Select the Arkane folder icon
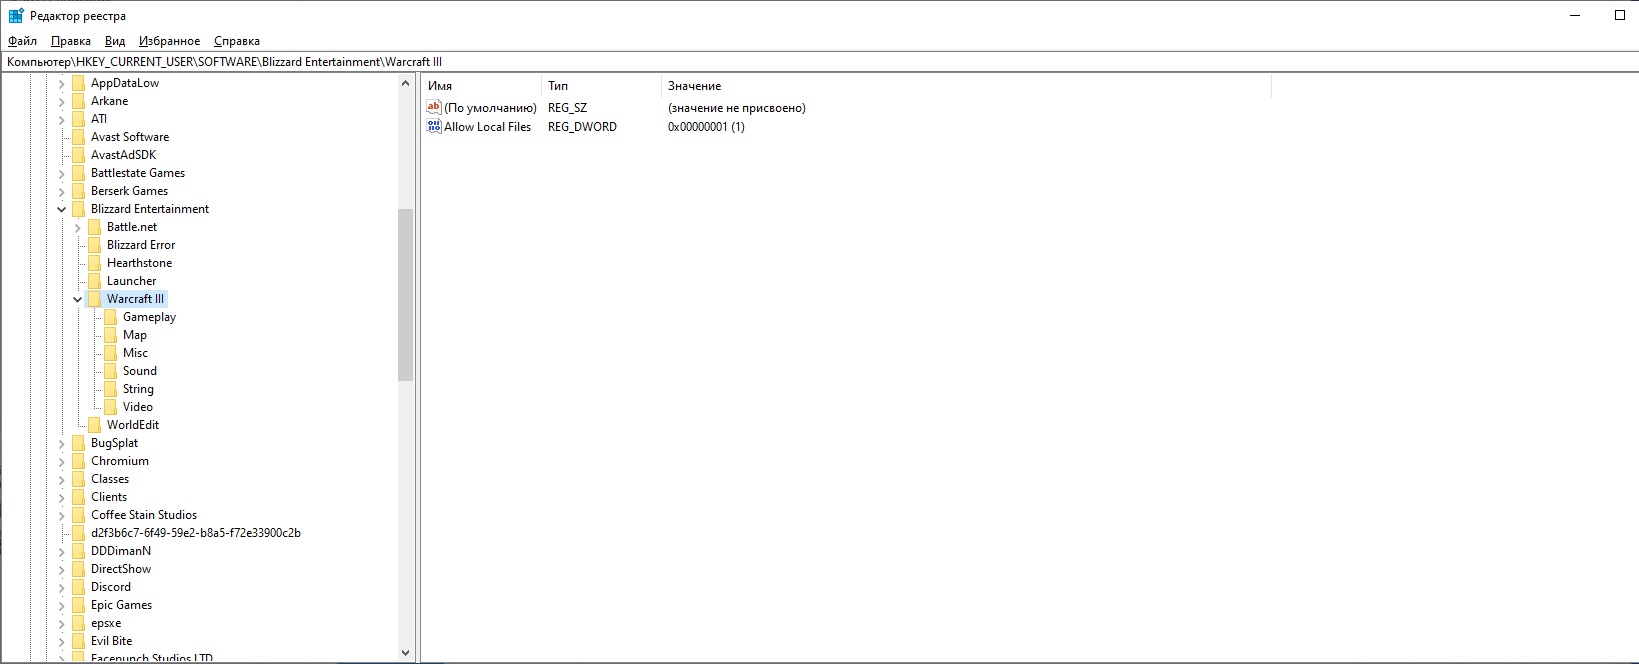 [x=79, y=101]
